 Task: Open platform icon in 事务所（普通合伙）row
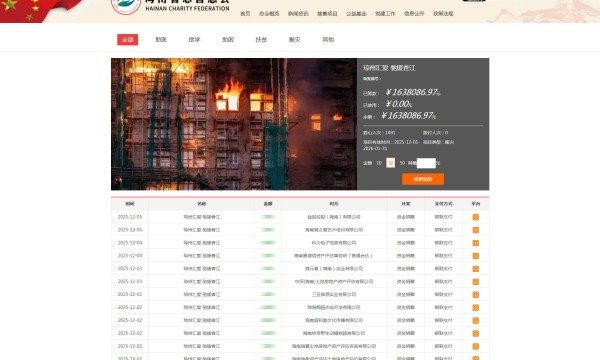click(x=476, y=256)
